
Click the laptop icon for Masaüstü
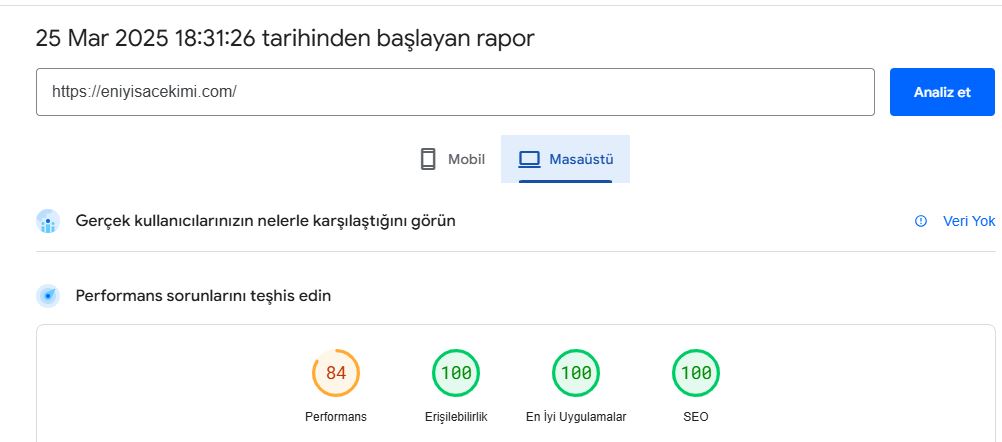[529, 159]
